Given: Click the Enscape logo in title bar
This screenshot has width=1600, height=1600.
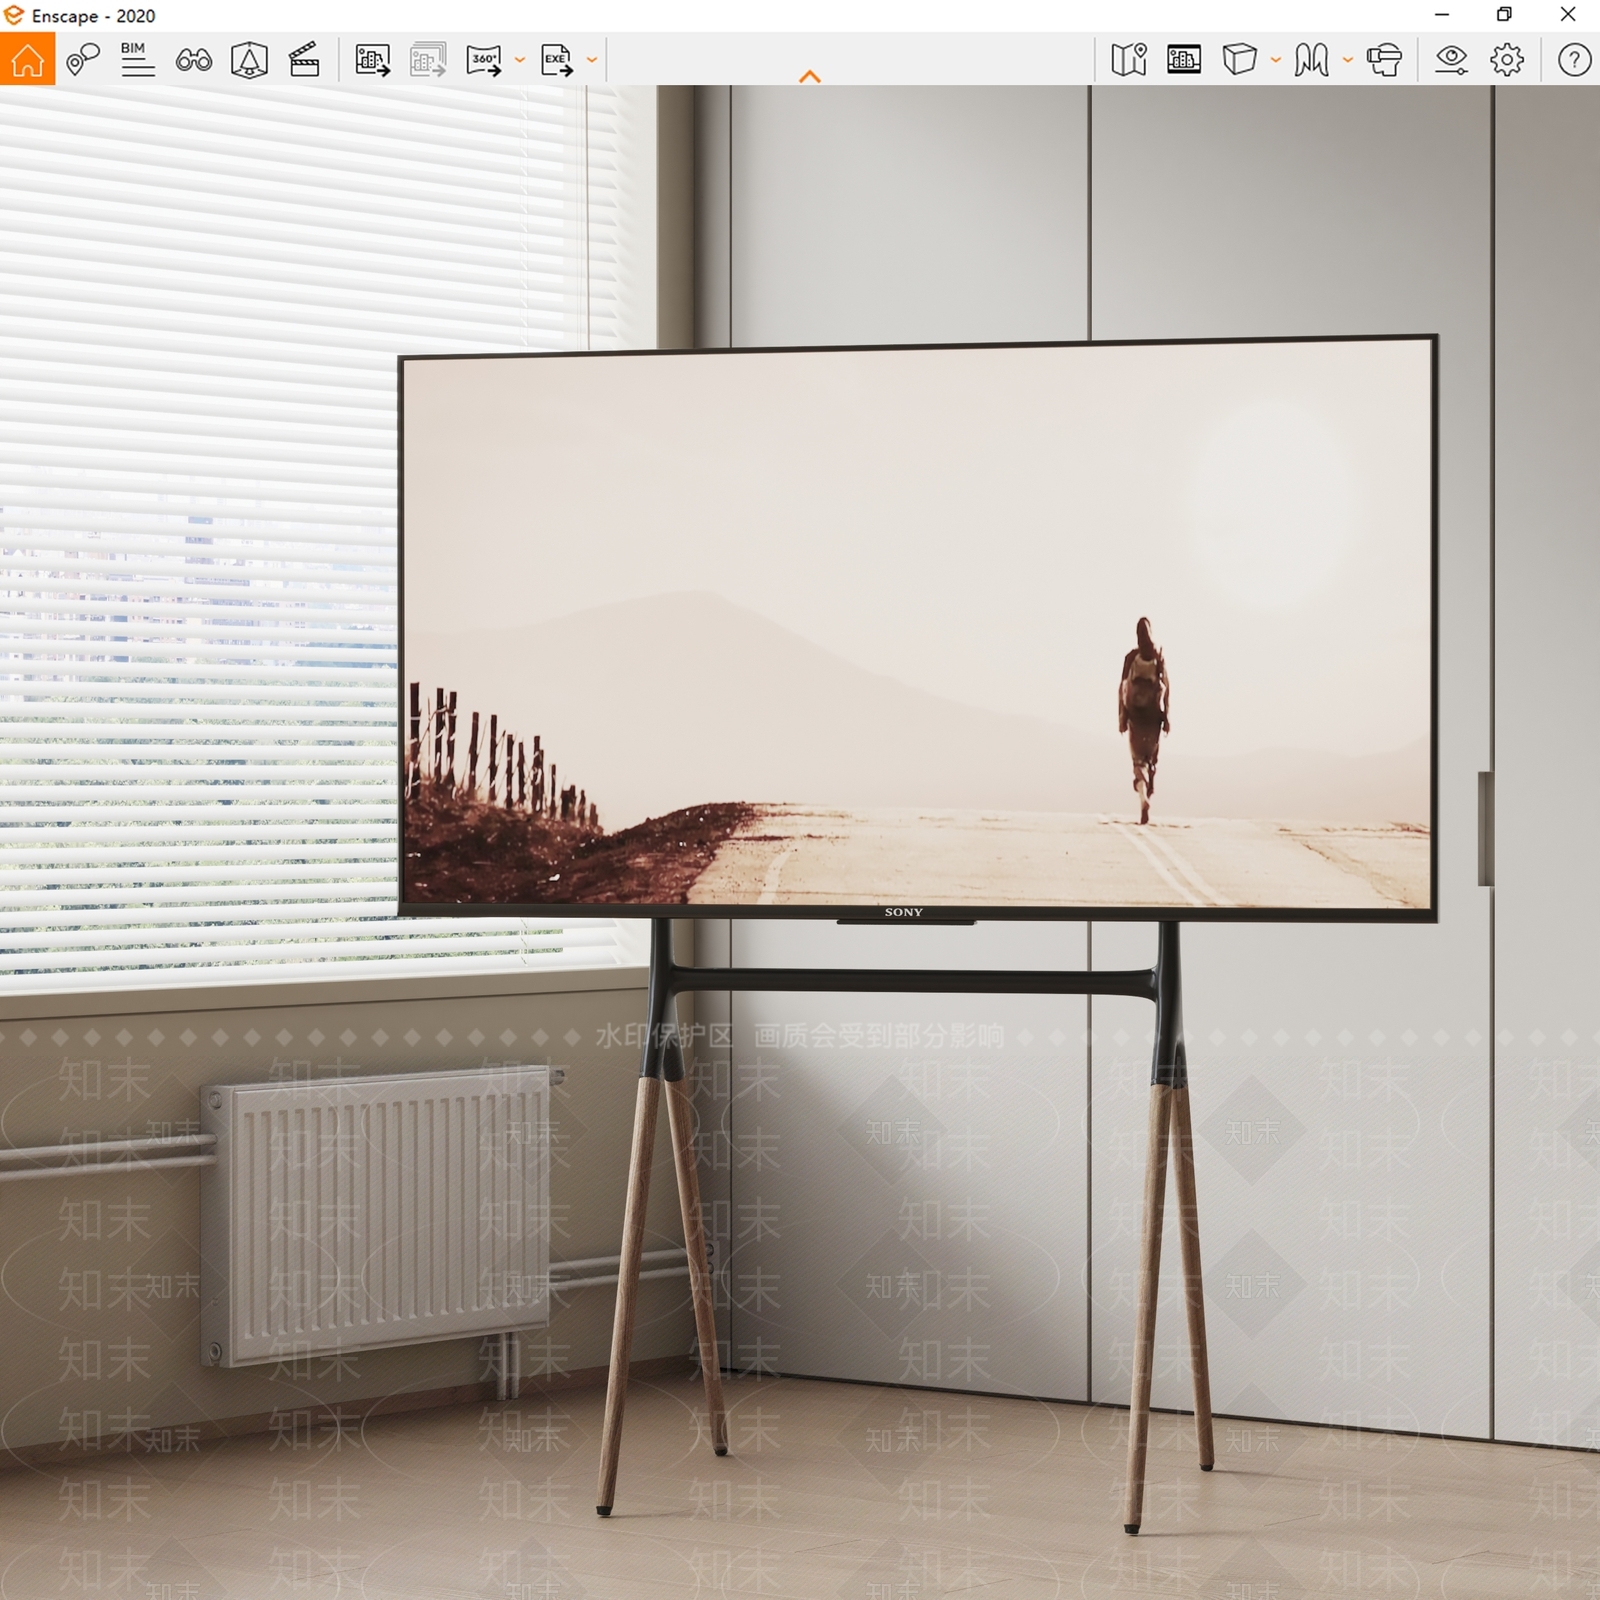Looking at the screenshot, I should pyautogui.click(x=14, y=15).
